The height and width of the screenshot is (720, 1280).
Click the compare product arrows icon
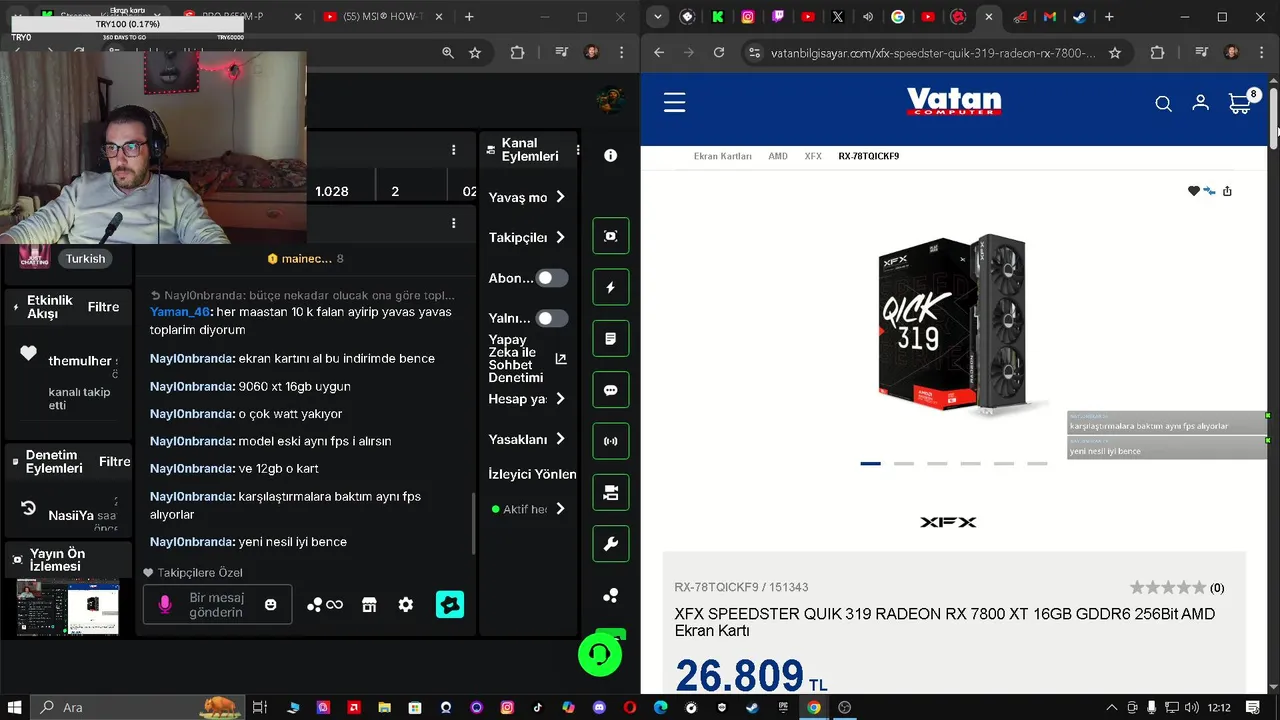click(x=1209, y=191)
